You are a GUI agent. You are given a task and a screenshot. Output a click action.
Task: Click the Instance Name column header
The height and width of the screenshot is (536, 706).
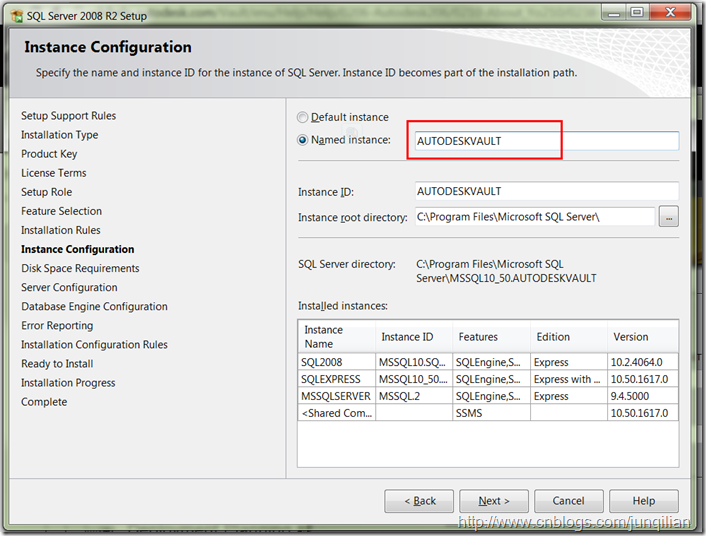[x=337, y=336]
